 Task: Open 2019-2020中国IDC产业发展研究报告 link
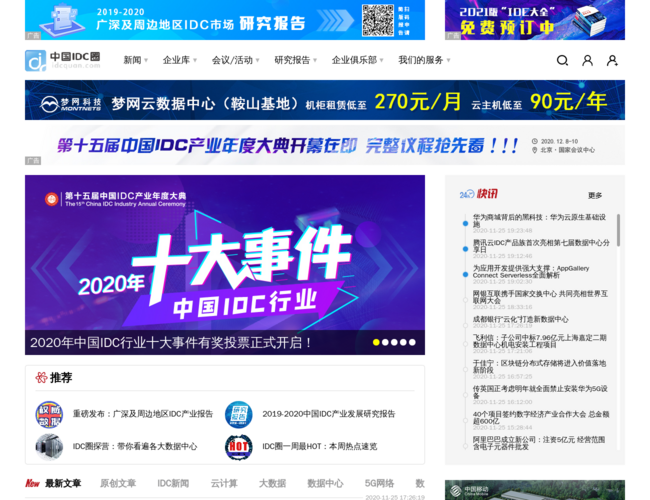329,414
